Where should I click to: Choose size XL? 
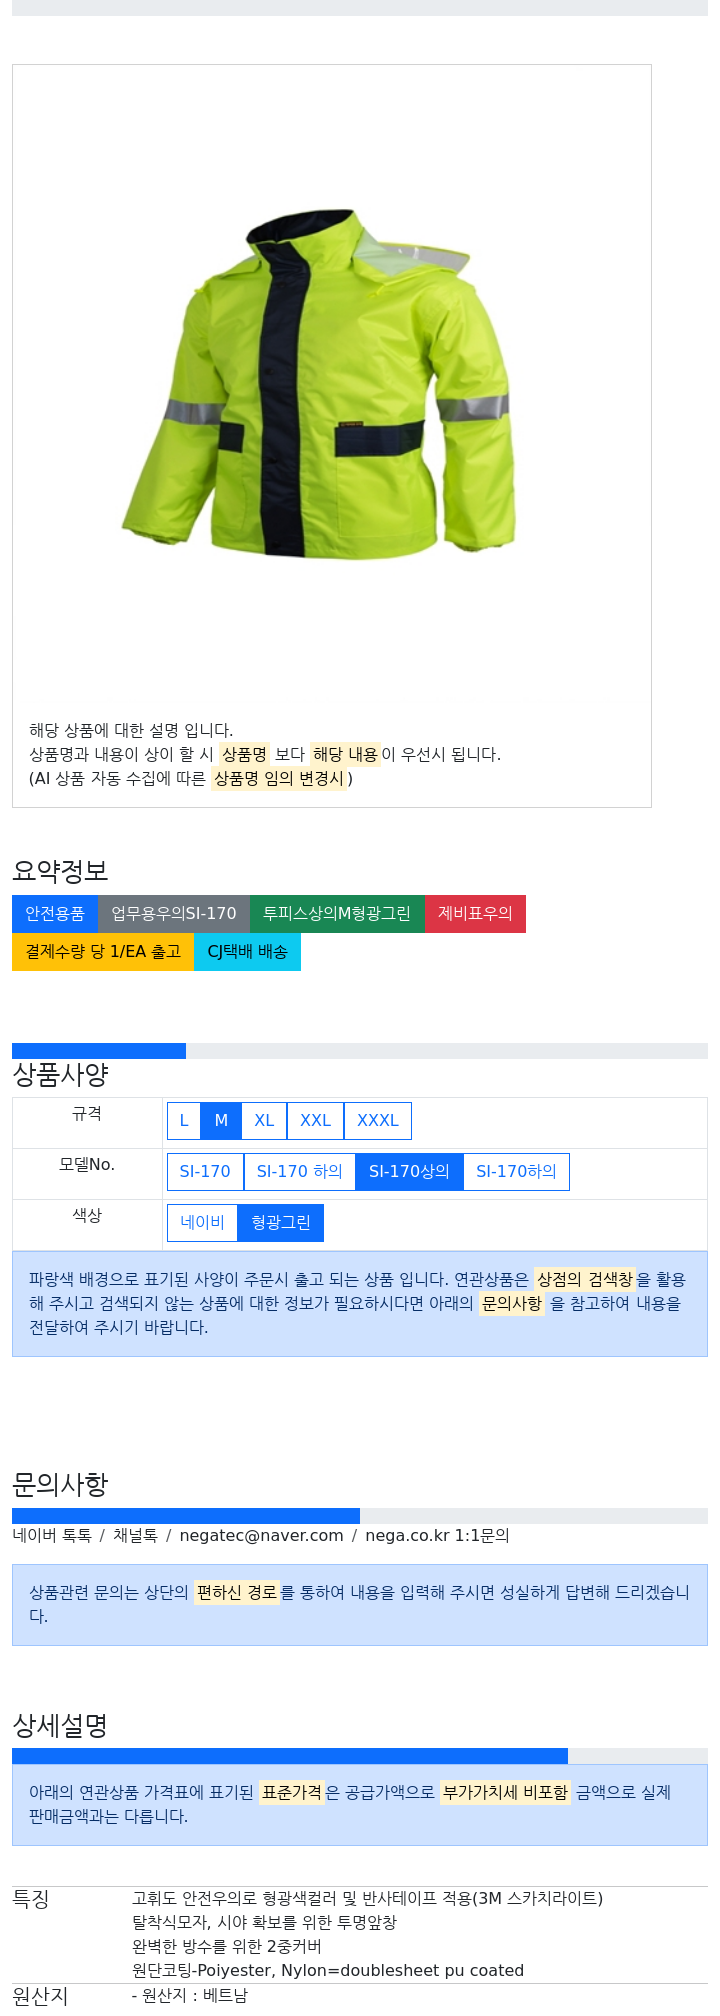point(264,1121)
